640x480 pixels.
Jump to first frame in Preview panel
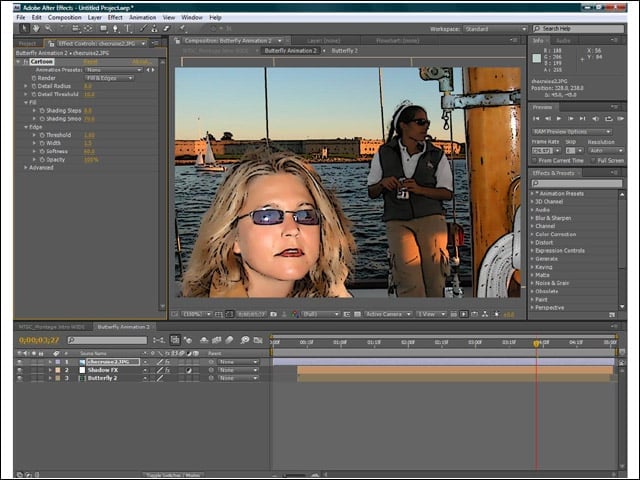click(x=536, y=118)
